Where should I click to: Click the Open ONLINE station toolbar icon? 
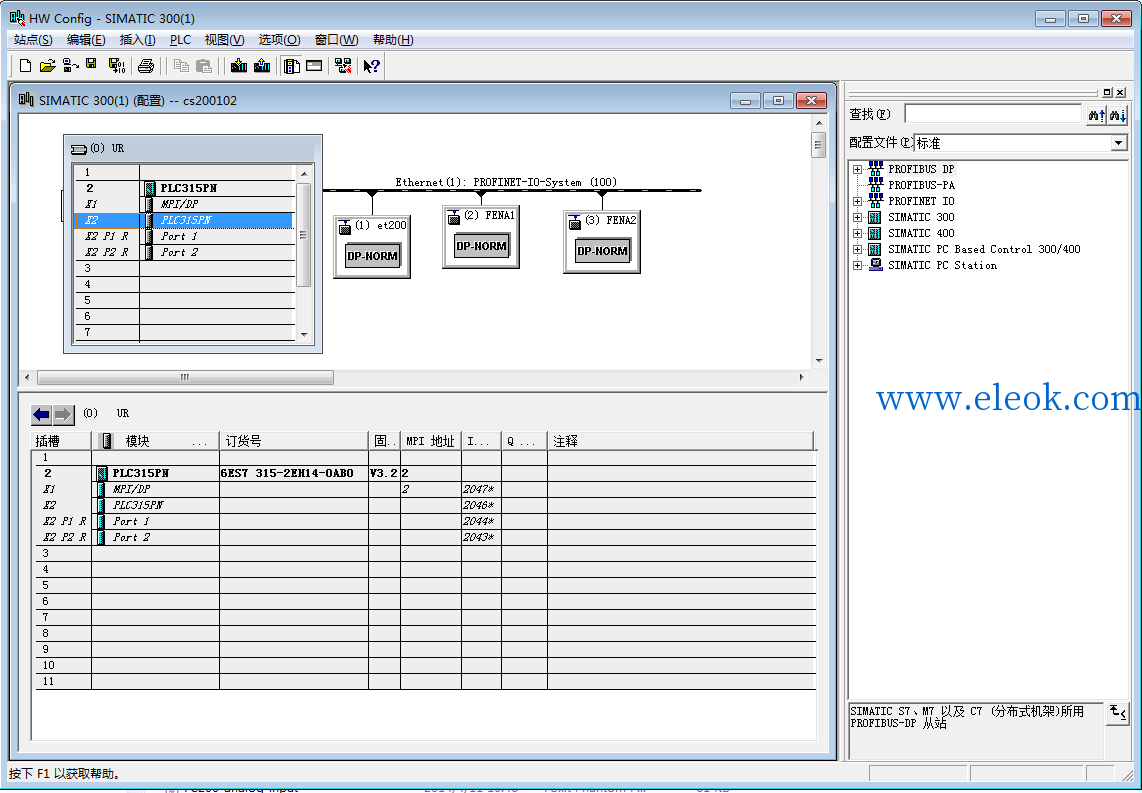(71, 66)
